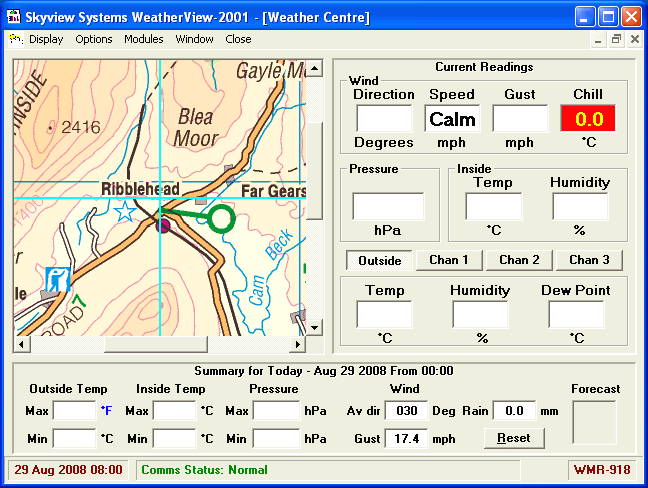Viewport: 648px width, 488px height.
Task: Click the Inside Temp field
Action: 494,206
